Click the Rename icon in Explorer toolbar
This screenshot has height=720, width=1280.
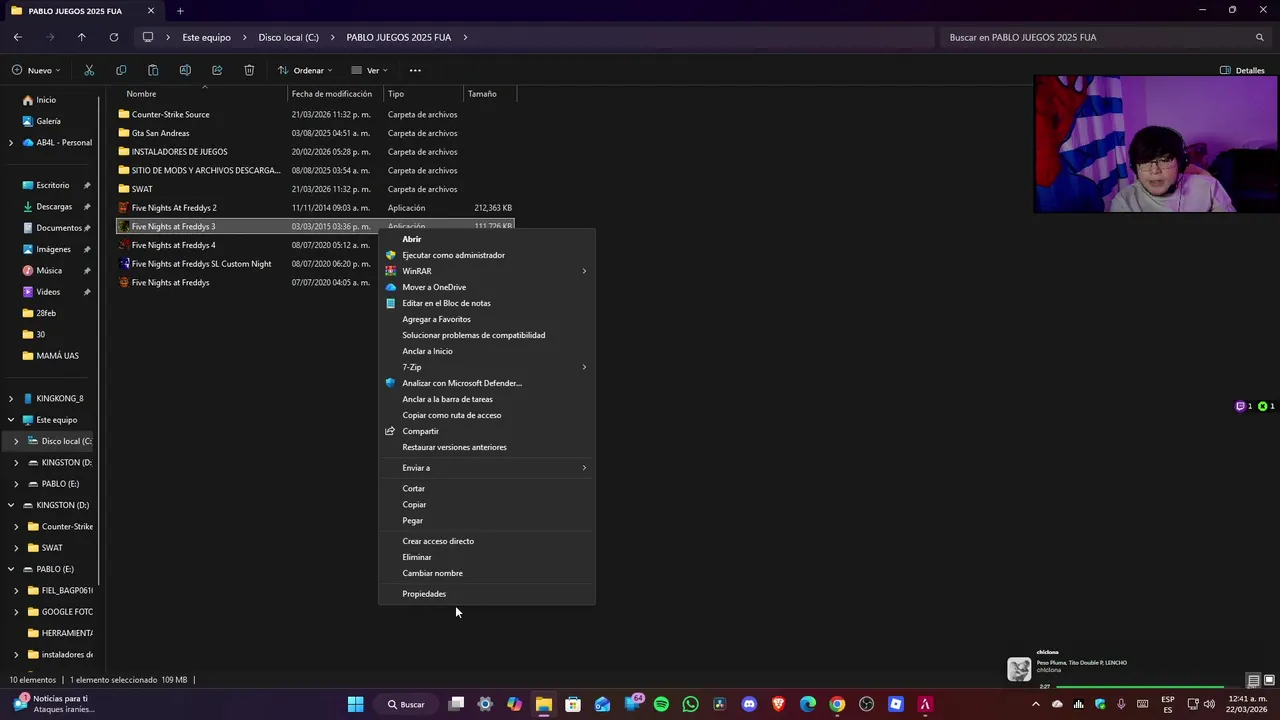[185, 70]
